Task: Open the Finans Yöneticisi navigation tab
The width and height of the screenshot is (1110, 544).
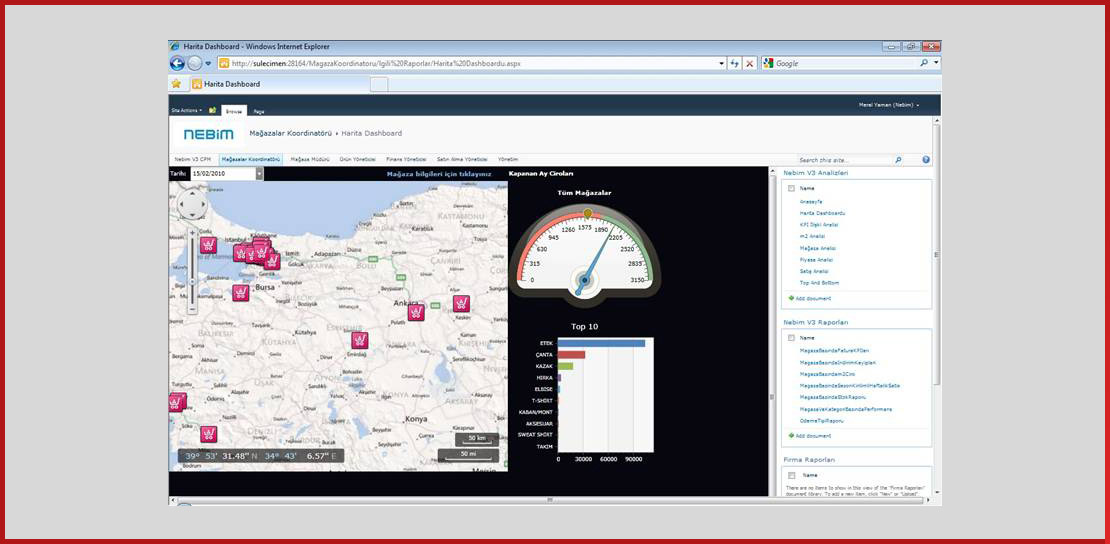Action: click(406, 159)
